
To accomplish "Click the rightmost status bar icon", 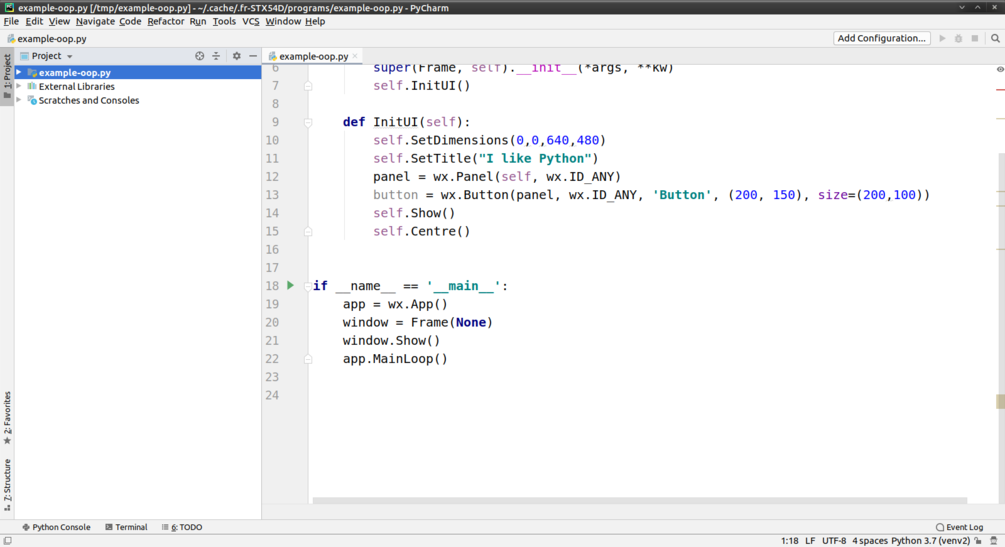I will click(x=994, y=541).
